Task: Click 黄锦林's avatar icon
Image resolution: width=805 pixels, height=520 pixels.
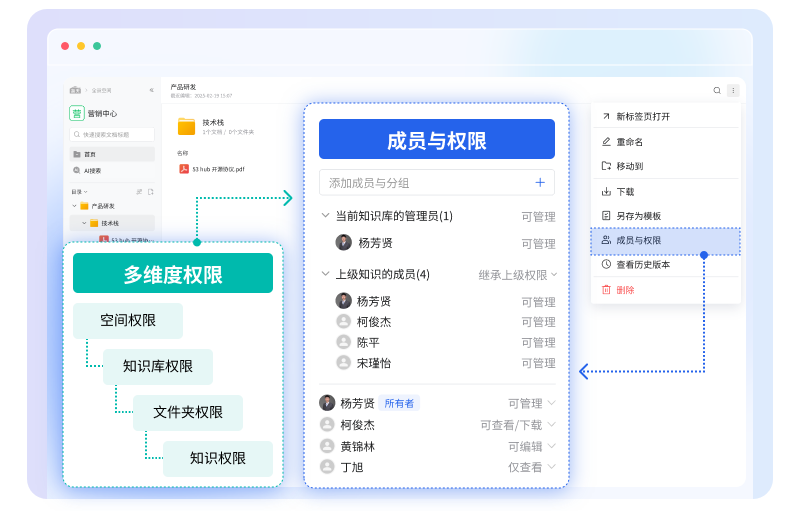Action: pos(327,446)
